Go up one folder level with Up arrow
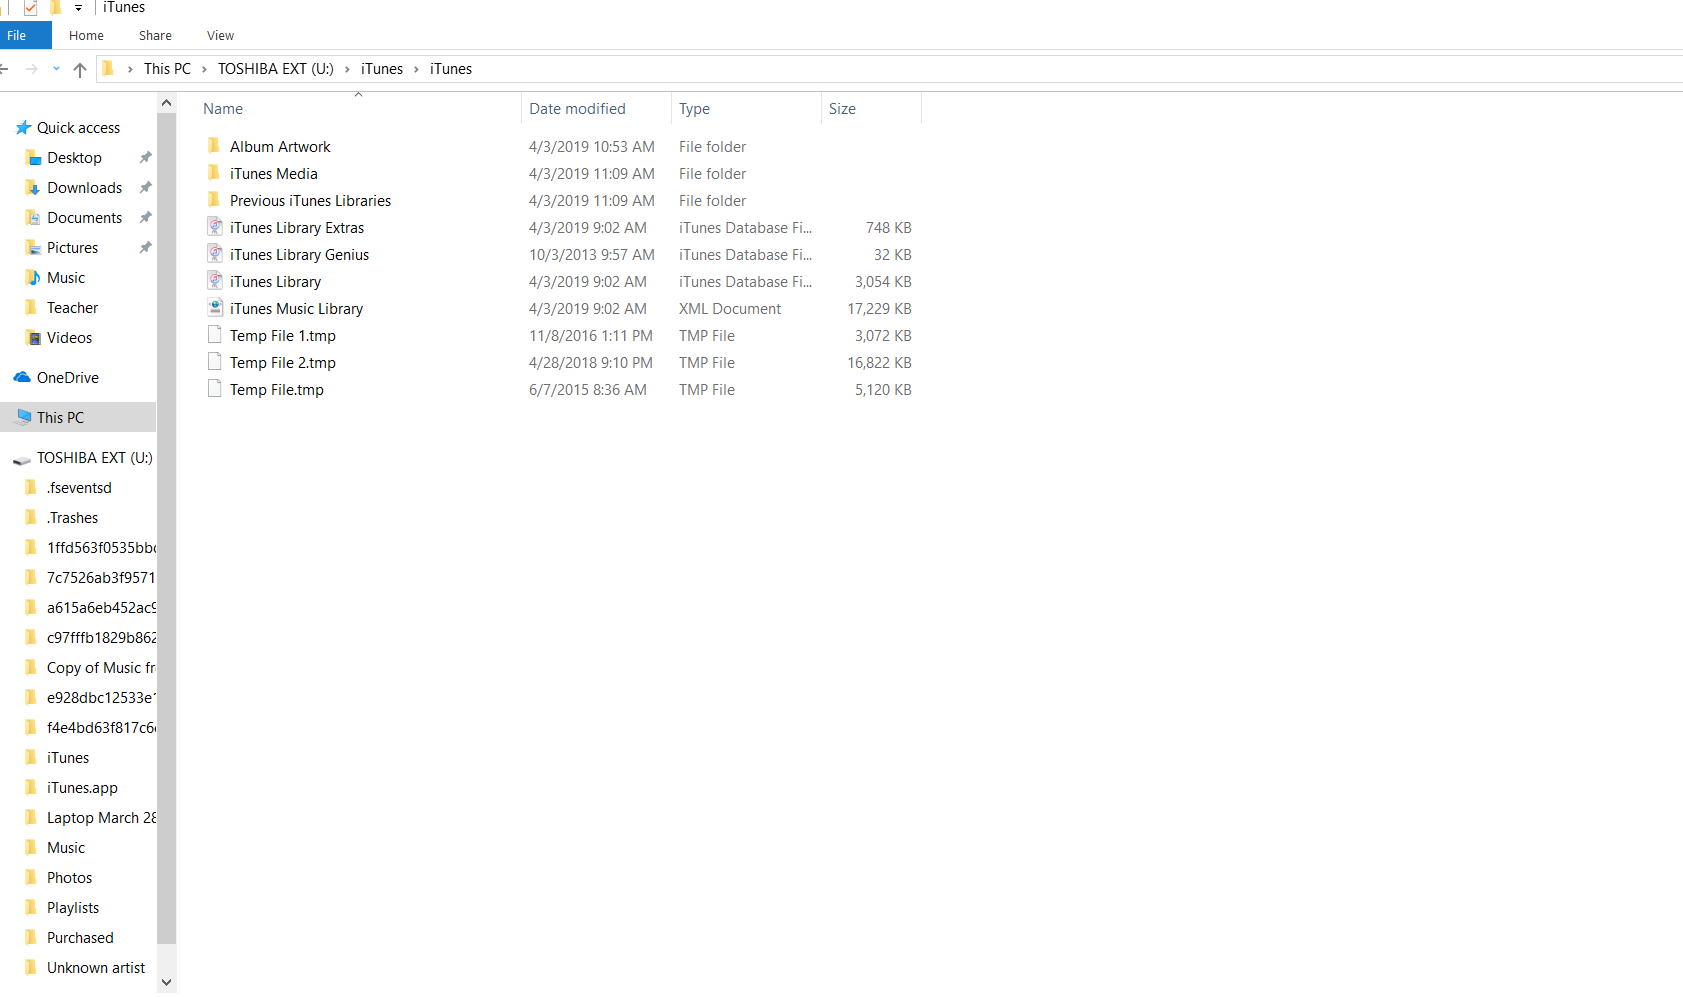The height and width of the screenshot is (997, 1683). (x=80, y=70)
